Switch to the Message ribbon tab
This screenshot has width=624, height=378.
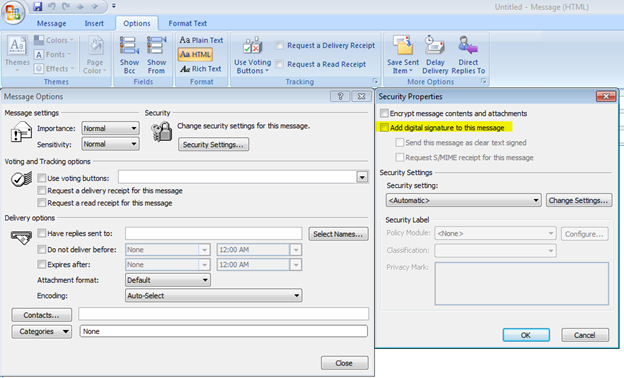coord(51,23)
